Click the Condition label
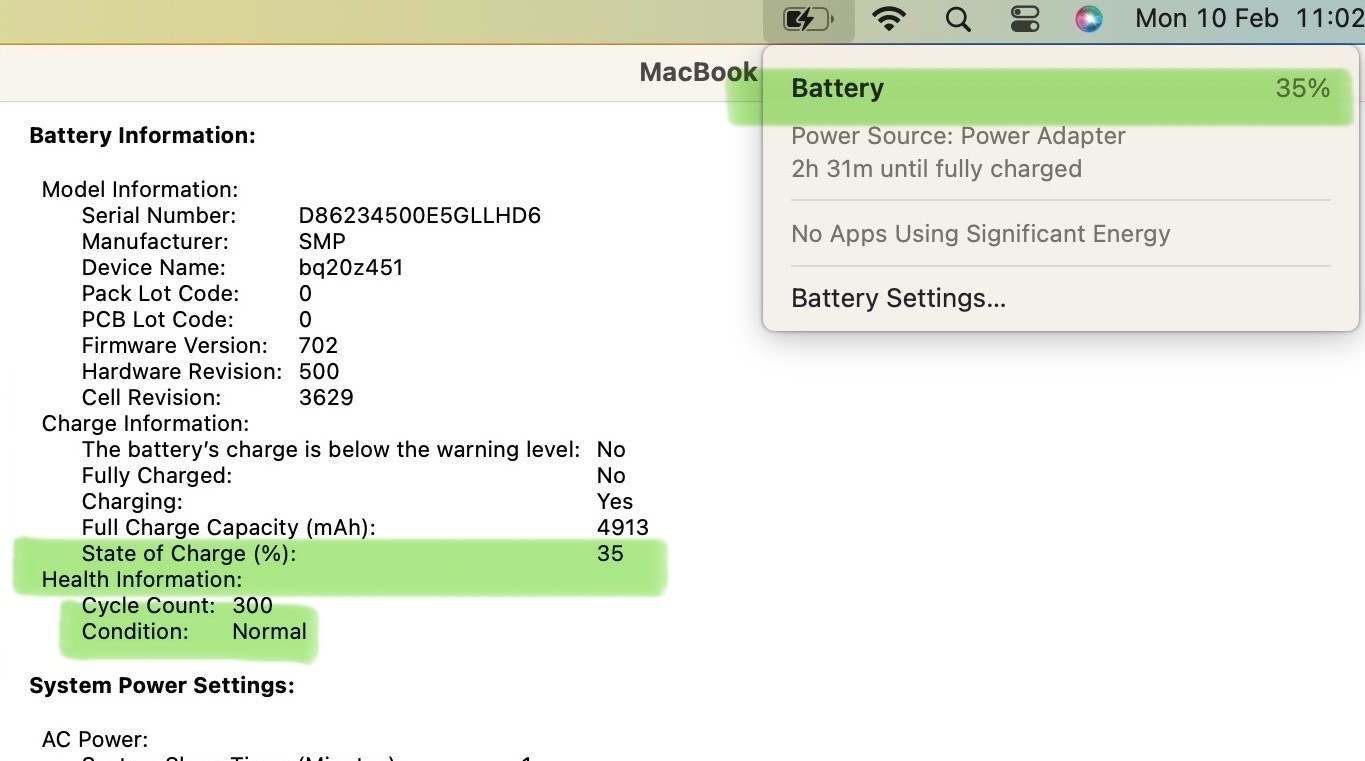This screenshot has height=761, width=1365. coord(135,631)
